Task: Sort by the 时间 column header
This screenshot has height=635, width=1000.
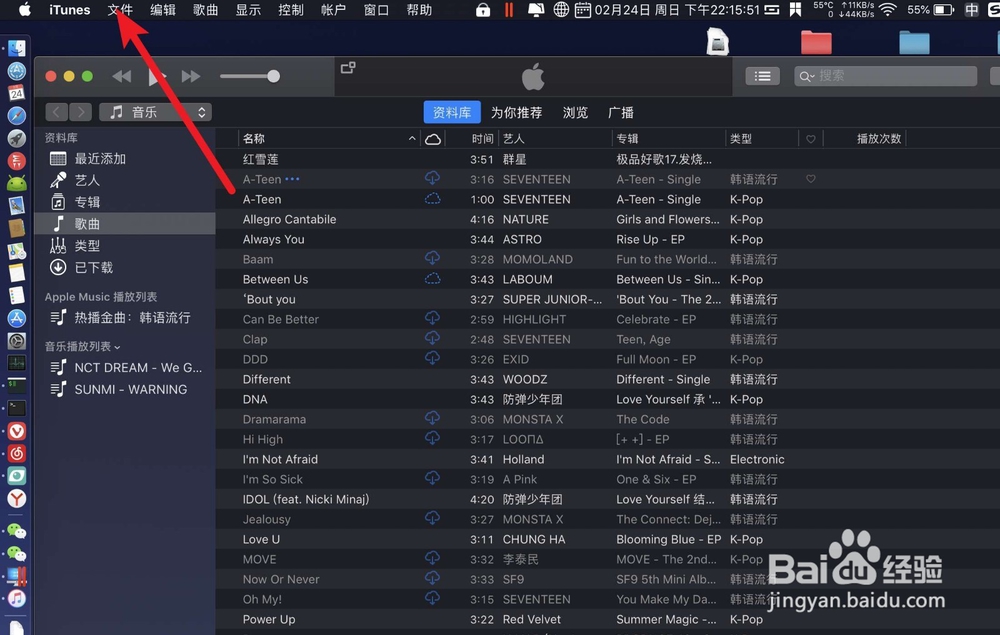Action: (482, 138)
